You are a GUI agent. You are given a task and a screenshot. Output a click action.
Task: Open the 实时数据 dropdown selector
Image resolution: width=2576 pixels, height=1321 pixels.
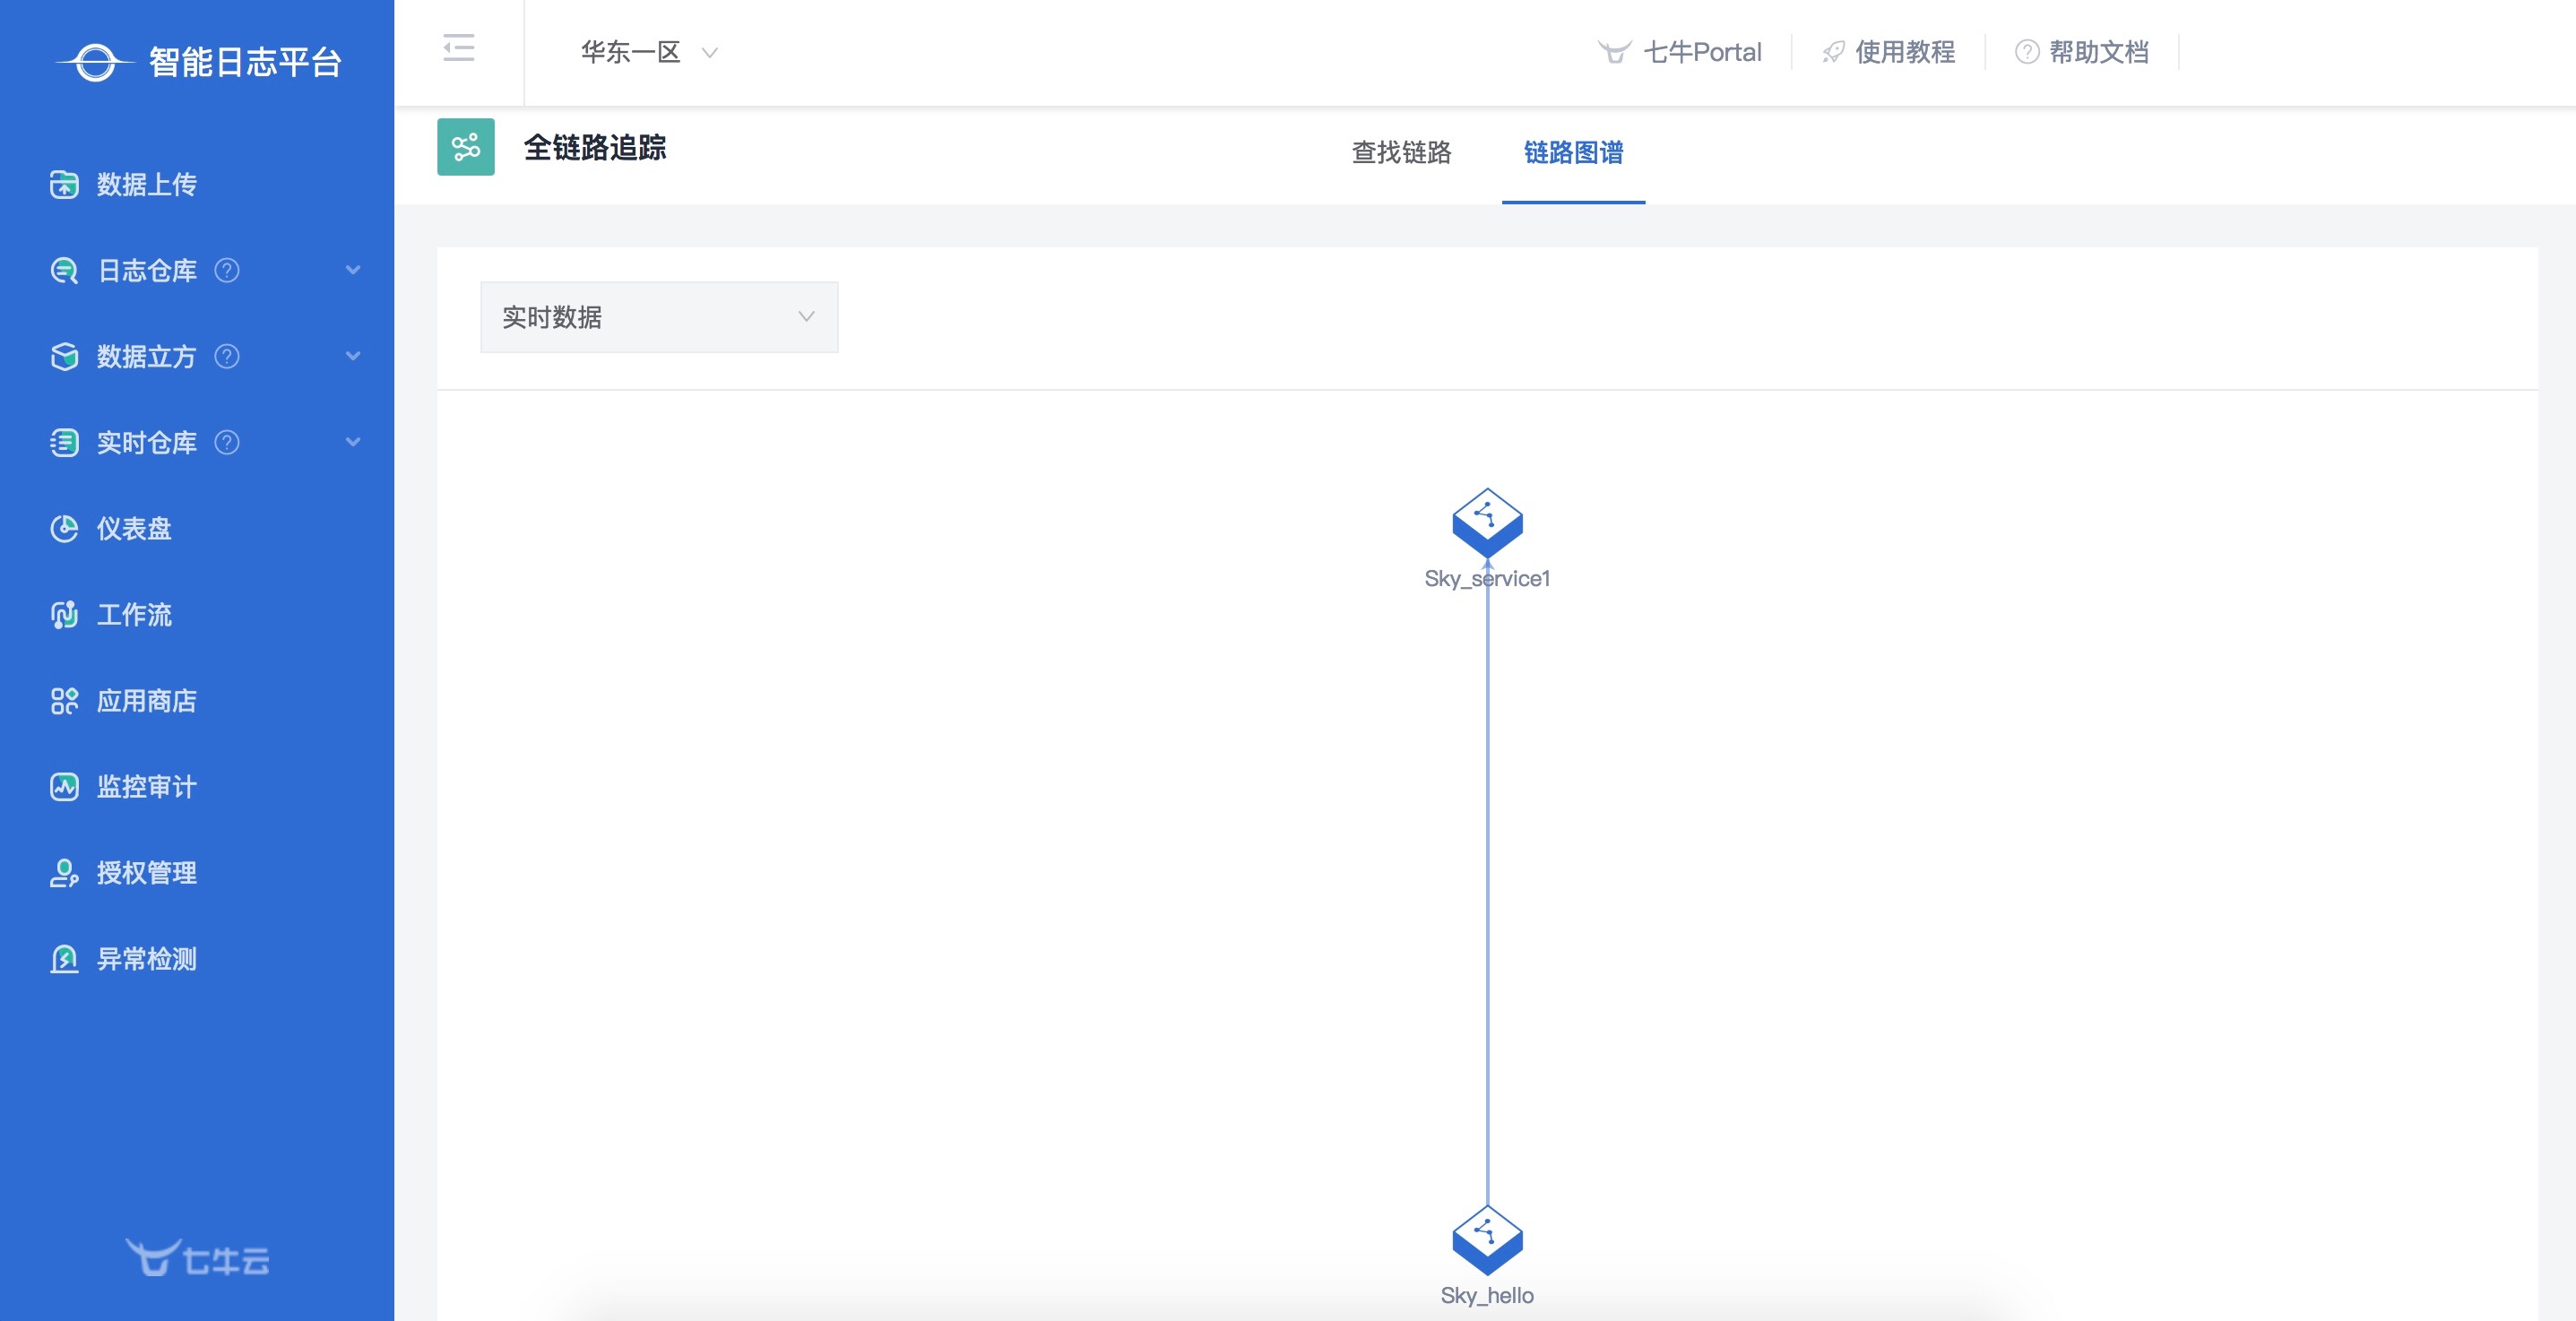[x=659, y=317]
